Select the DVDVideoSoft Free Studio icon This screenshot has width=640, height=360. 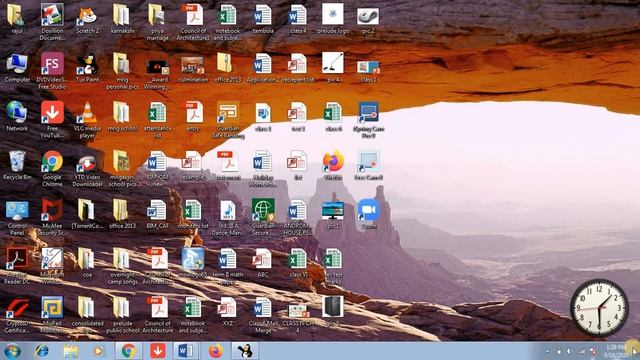pos(52,71)
